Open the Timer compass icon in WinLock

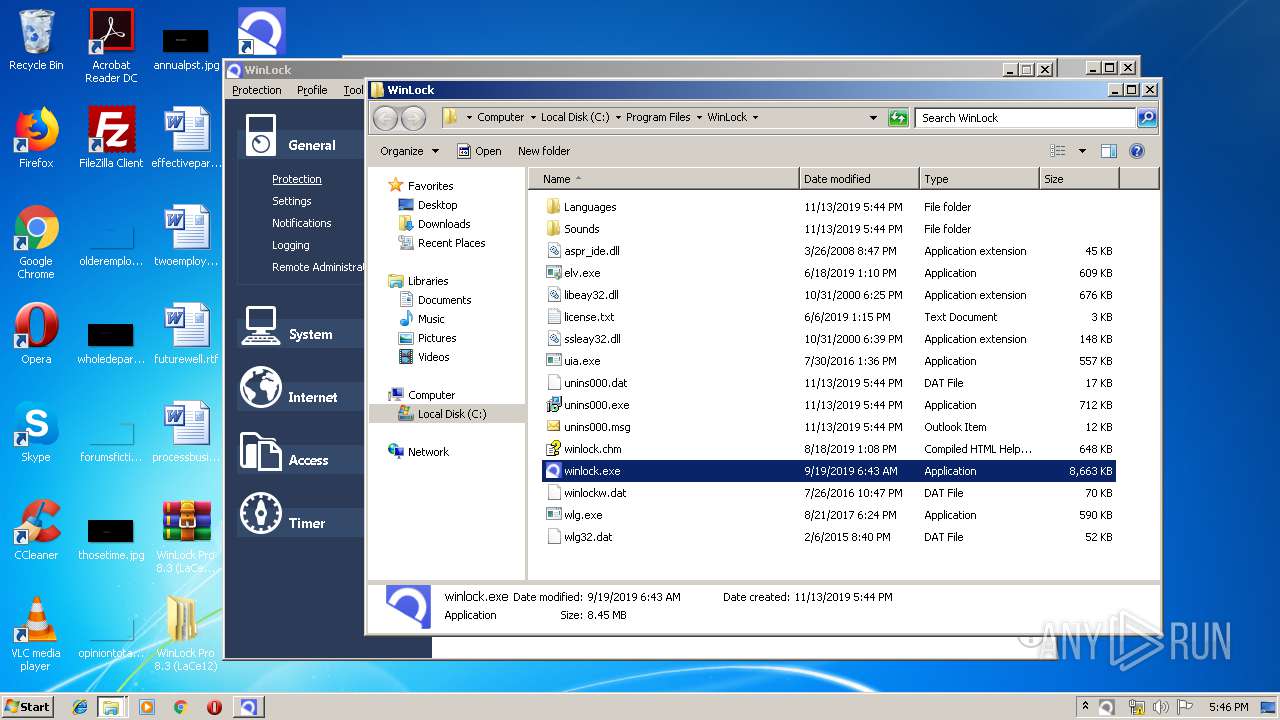[260, 513]
